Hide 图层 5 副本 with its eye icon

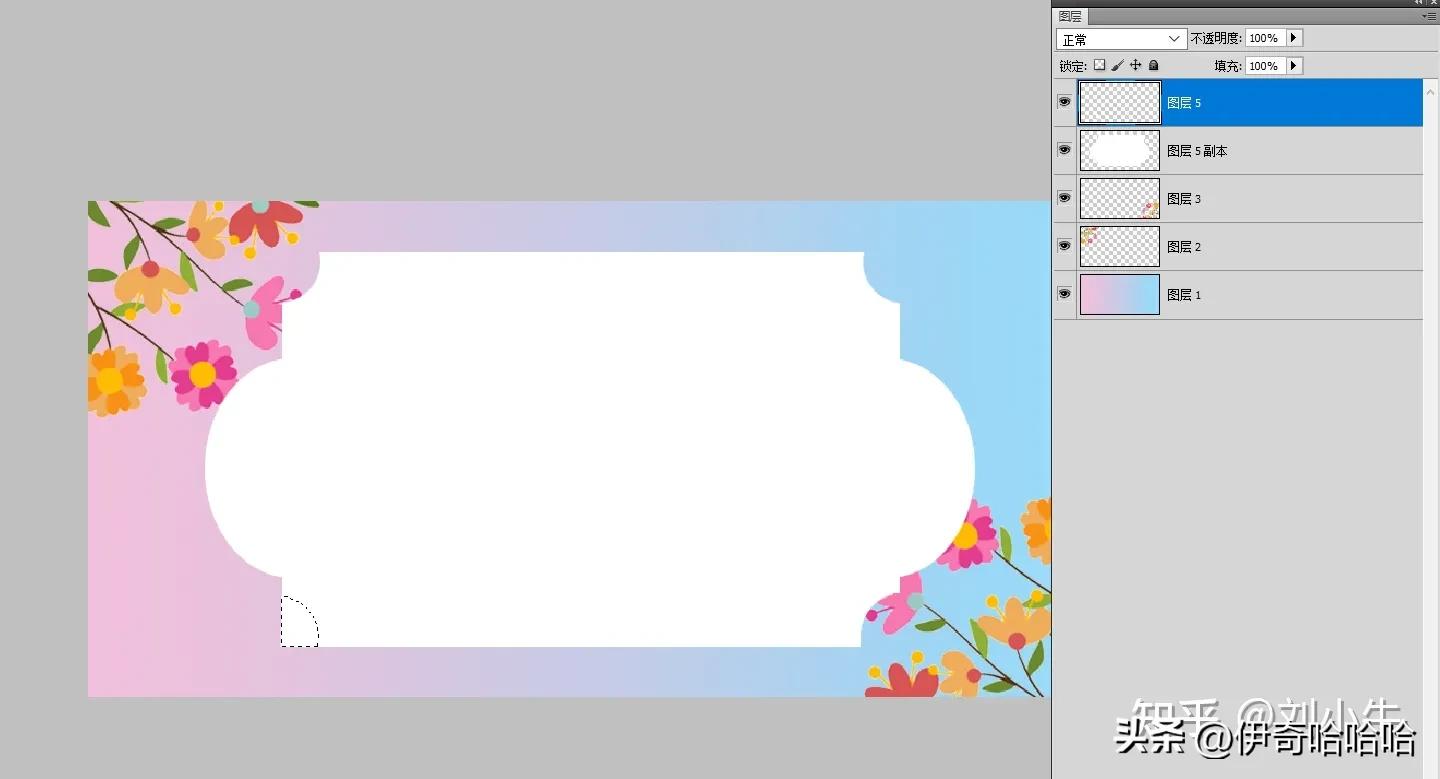coord(1064,150)
